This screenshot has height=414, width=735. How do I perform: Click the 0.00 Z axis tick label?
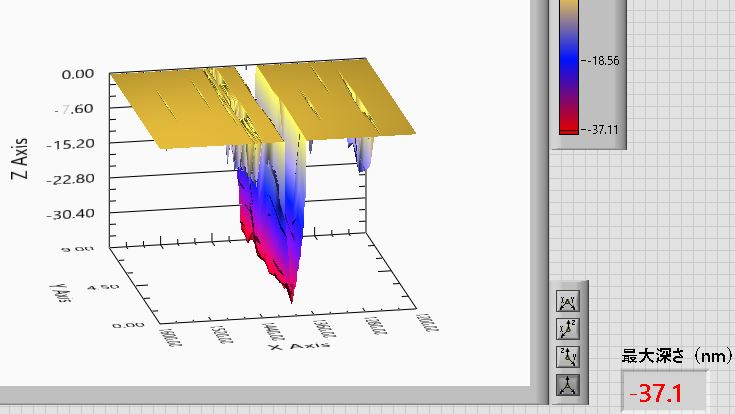coord(78,74)
